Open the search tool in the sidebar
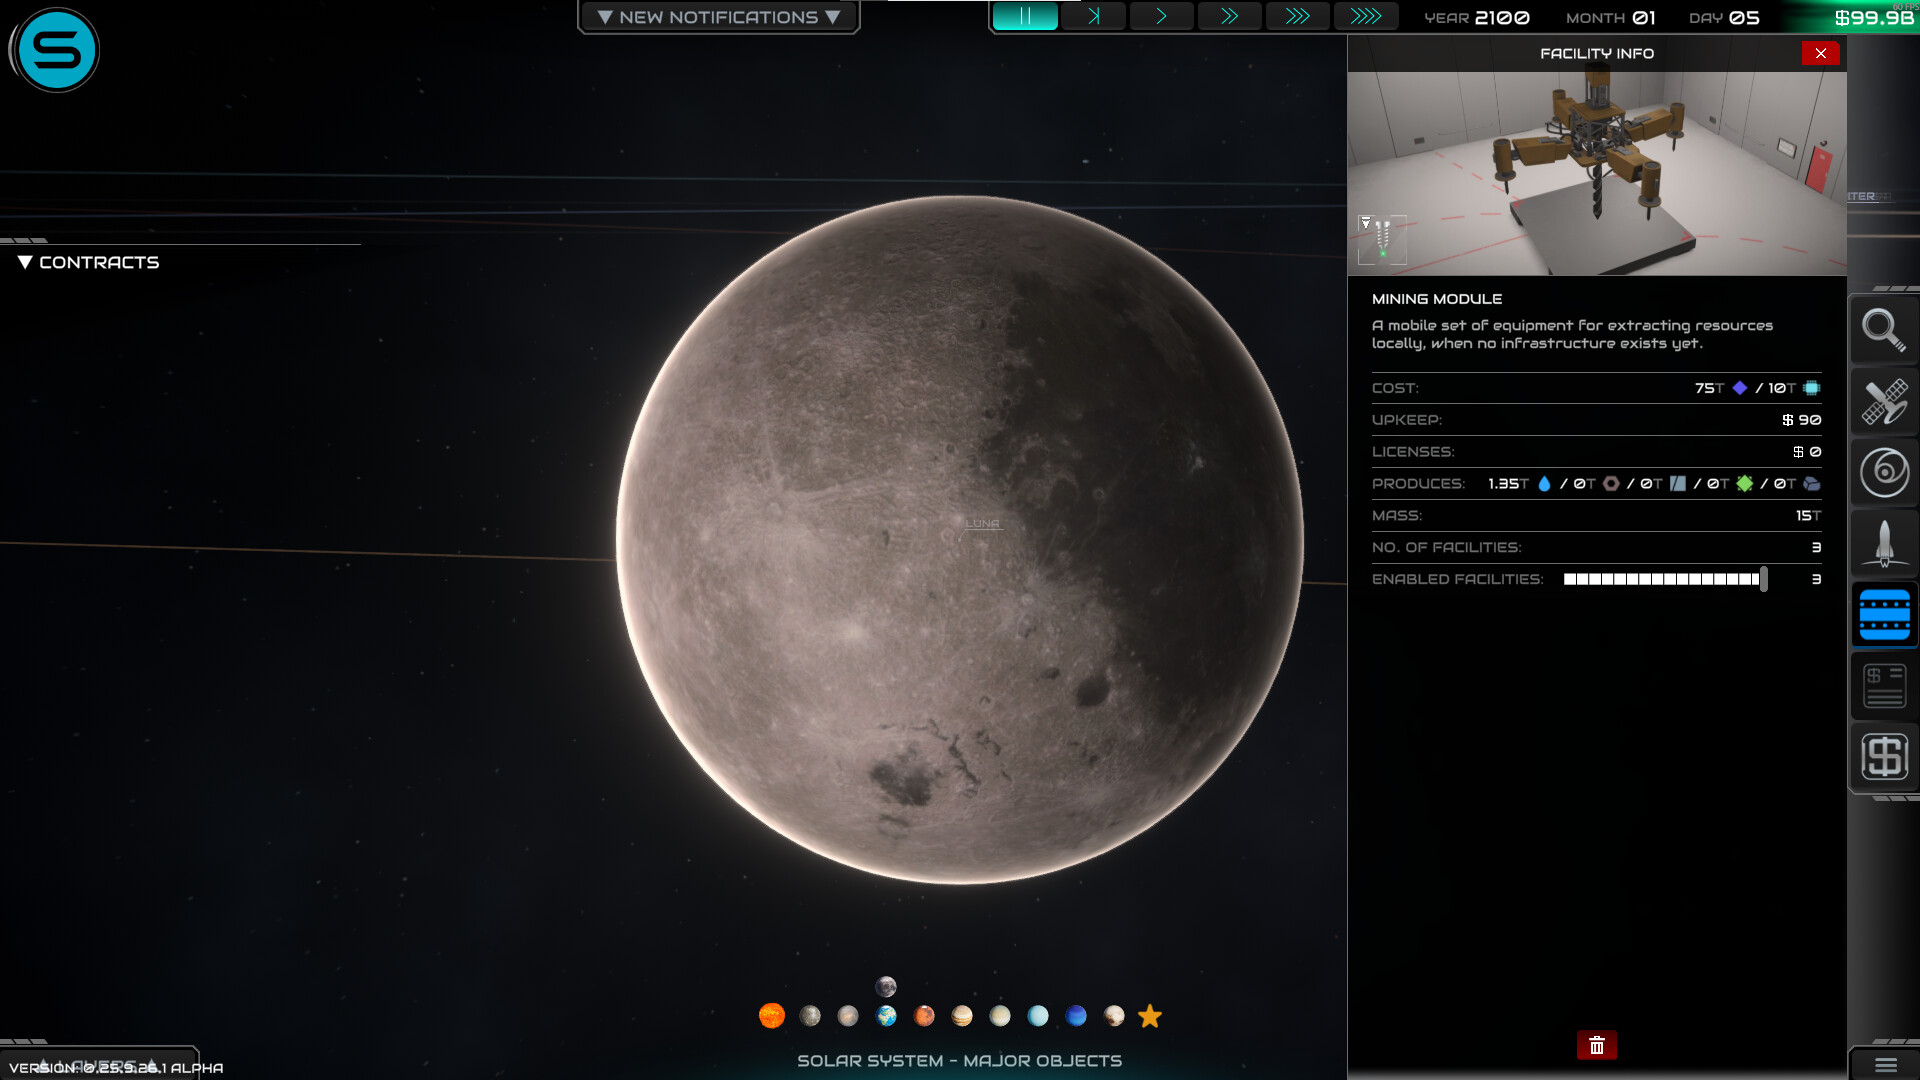The height and width of the screenshot is (1080, 1920). (x=1884, y=330)
